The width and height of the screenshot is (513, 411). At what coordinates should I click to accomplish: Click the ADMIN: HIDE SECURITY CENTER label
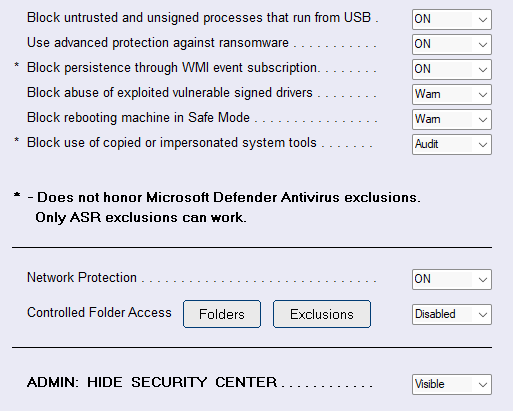tap(152, 382)
